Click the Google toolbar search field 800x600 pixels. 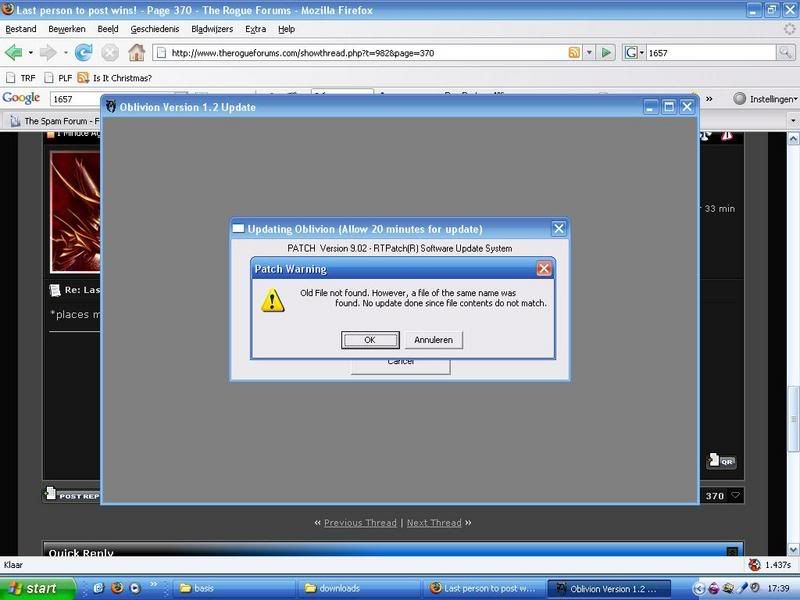coord(75,99)
